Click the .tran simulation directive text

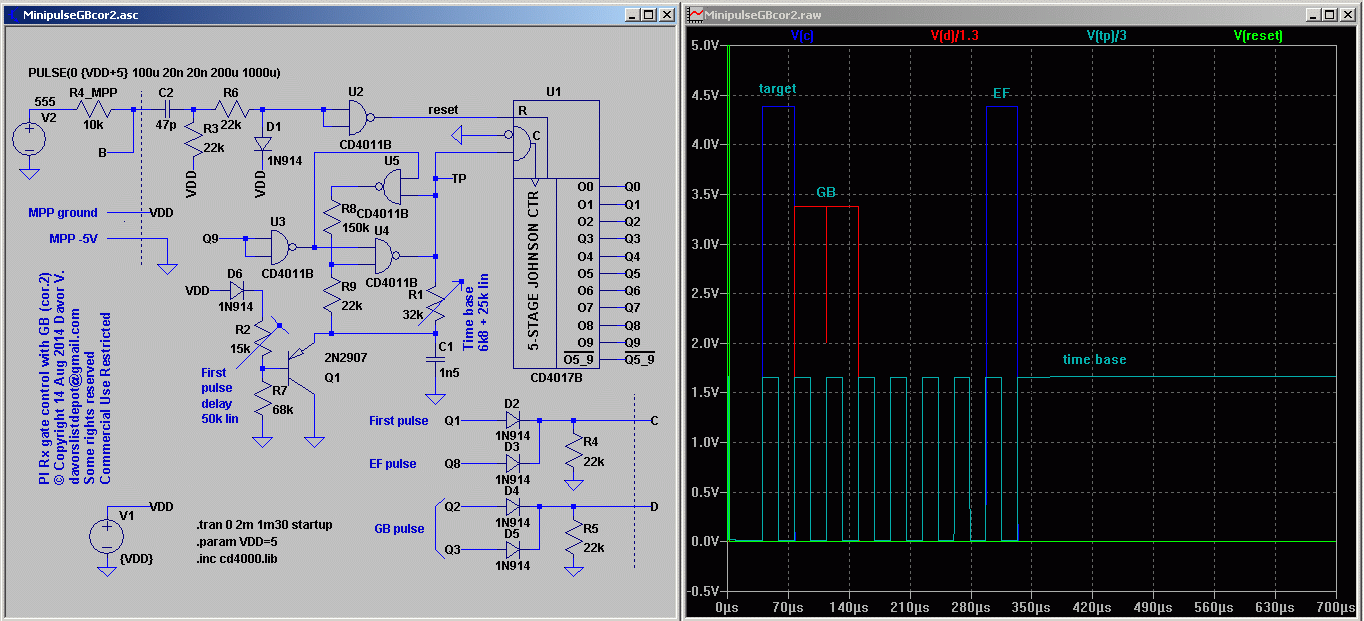(x=264, y=524)
